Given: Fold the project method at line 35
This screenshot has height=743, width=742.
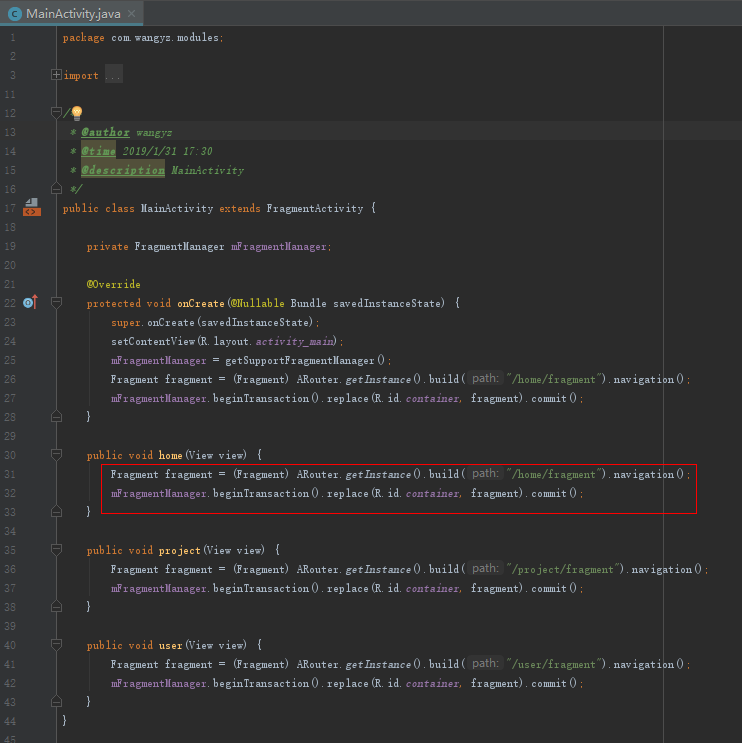Looking at the screenshot, I should tap(57, 550).
